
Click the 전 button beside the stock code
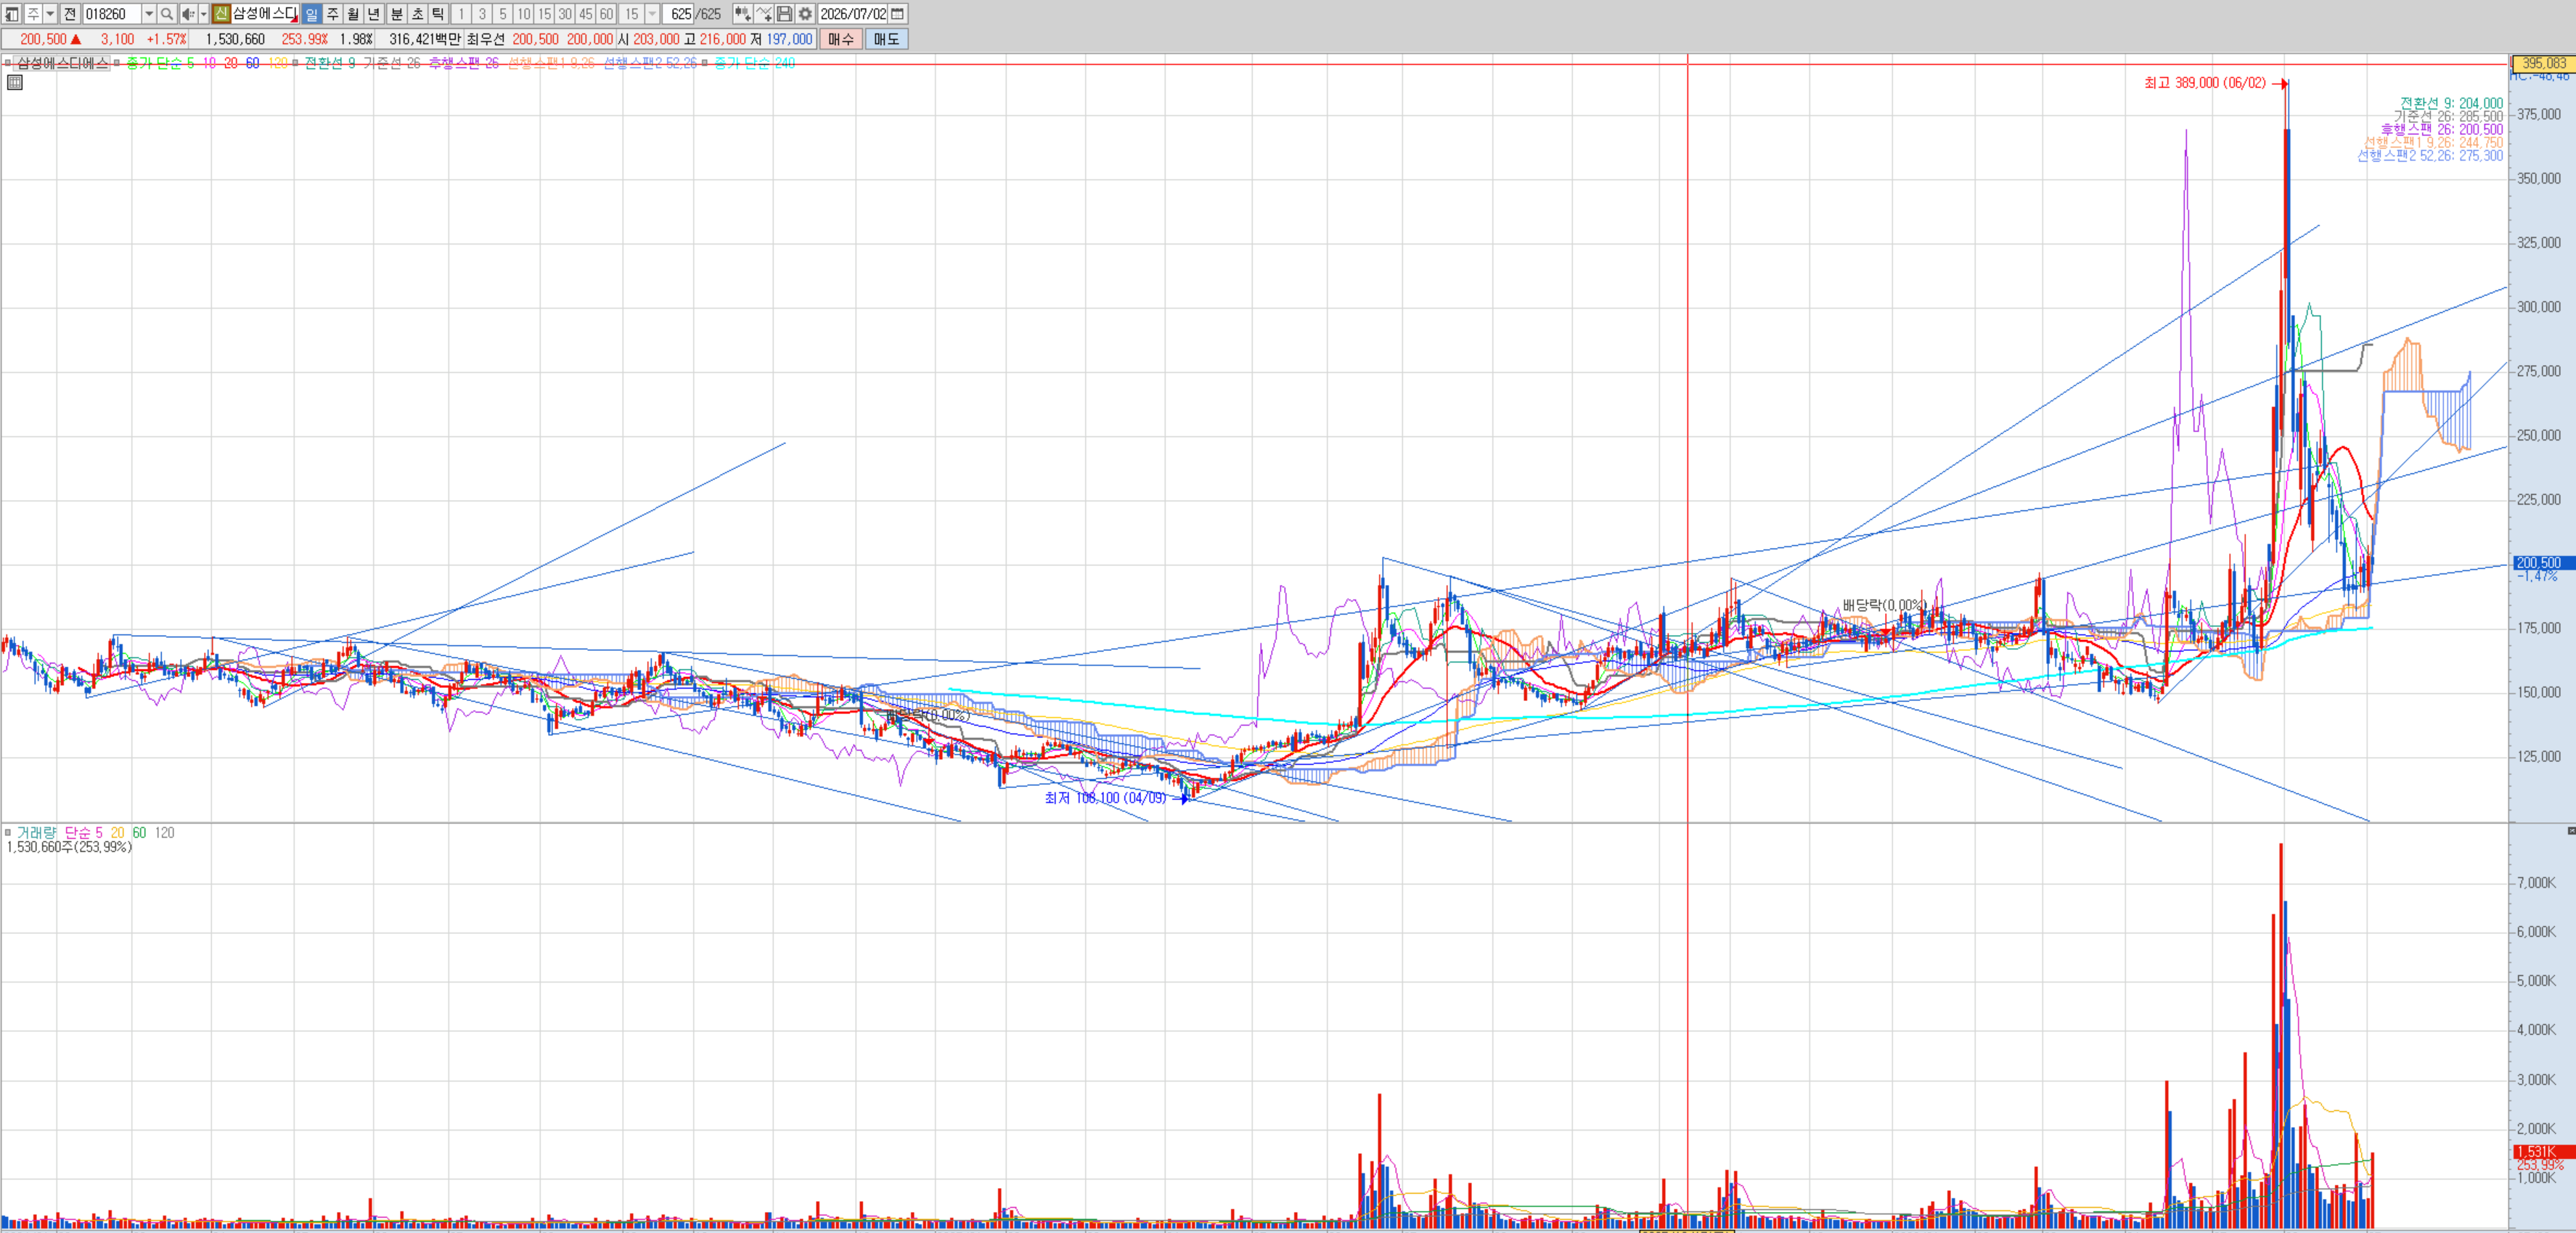coord(70,14)
